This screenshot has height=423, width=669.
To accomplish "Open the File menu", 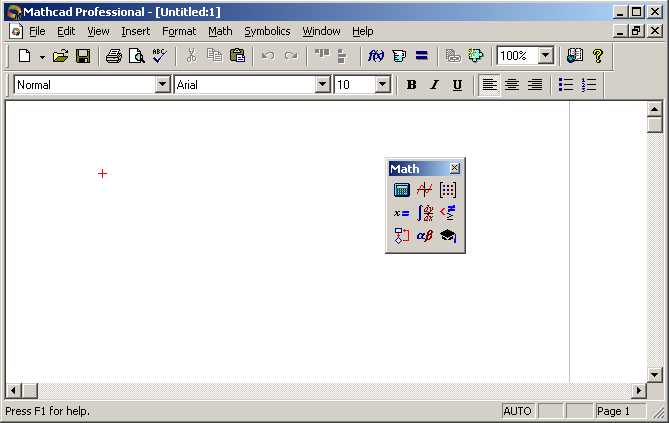I will pos(37,32).
